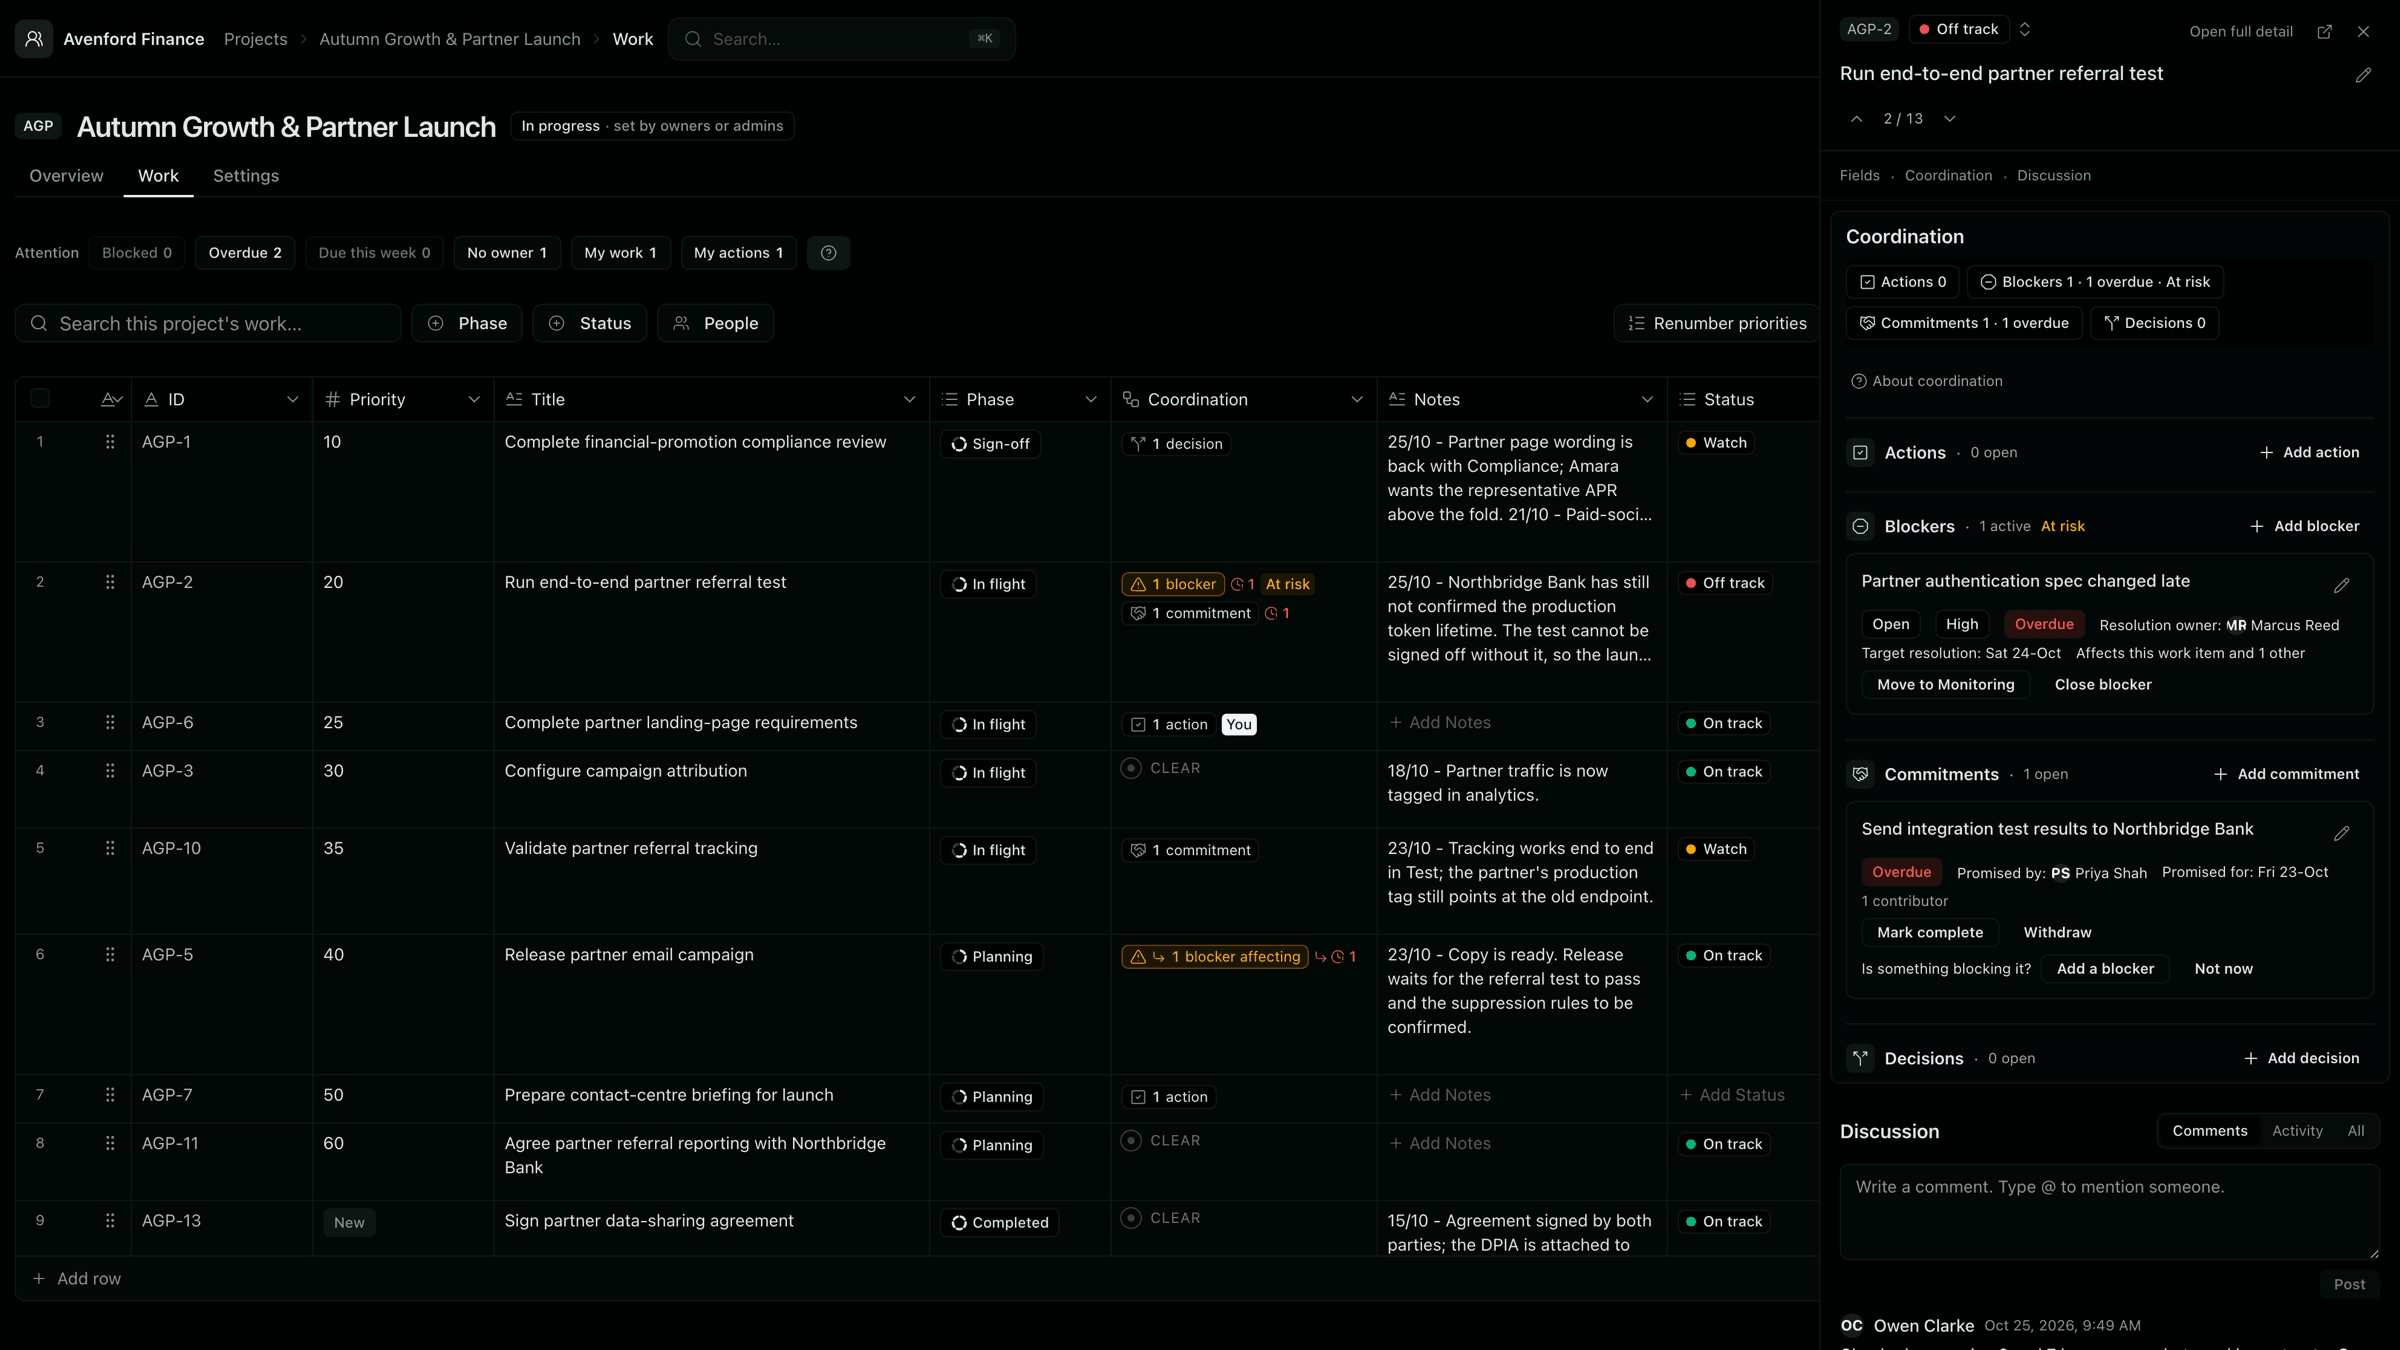Click drag handle for row AGP-10

tap(110, 849)
